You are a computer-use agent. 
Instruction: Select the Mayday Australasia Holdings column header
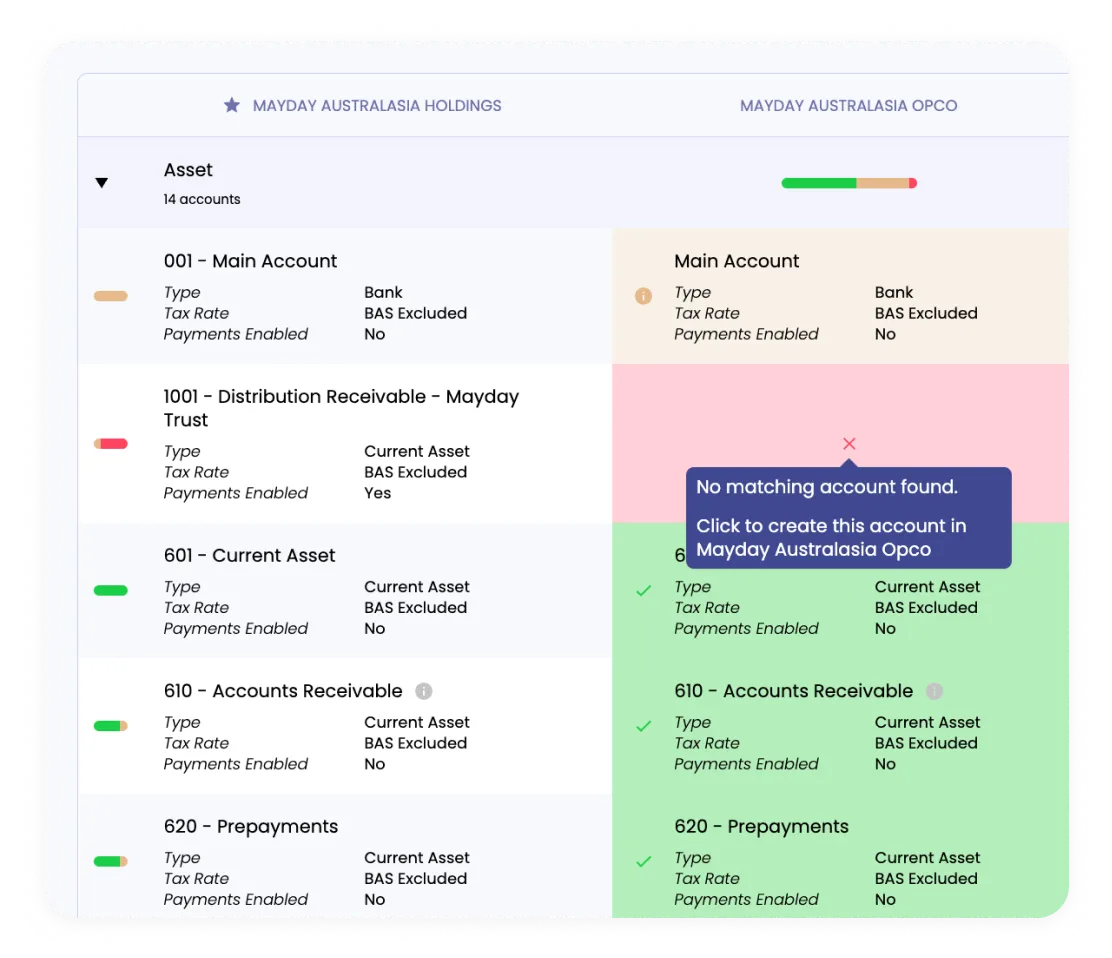point(377,106)
